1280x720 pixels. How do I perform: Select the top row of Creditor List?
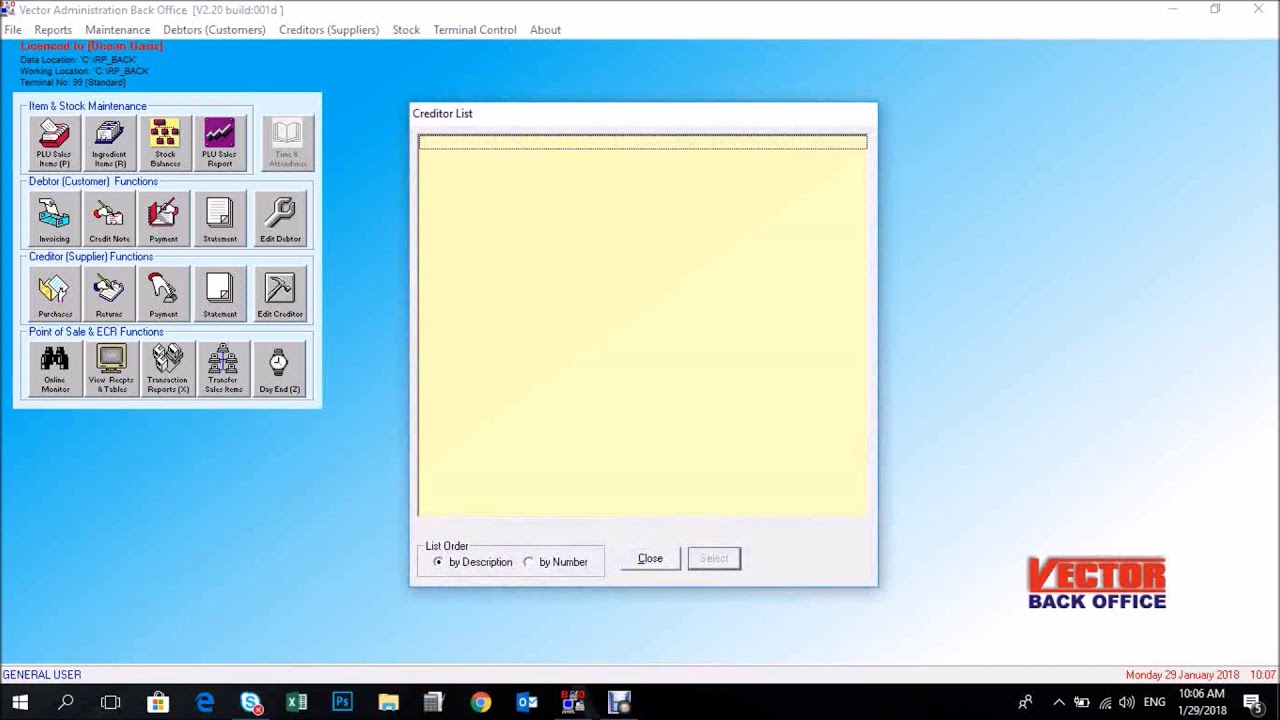click(x=642, y=143)
